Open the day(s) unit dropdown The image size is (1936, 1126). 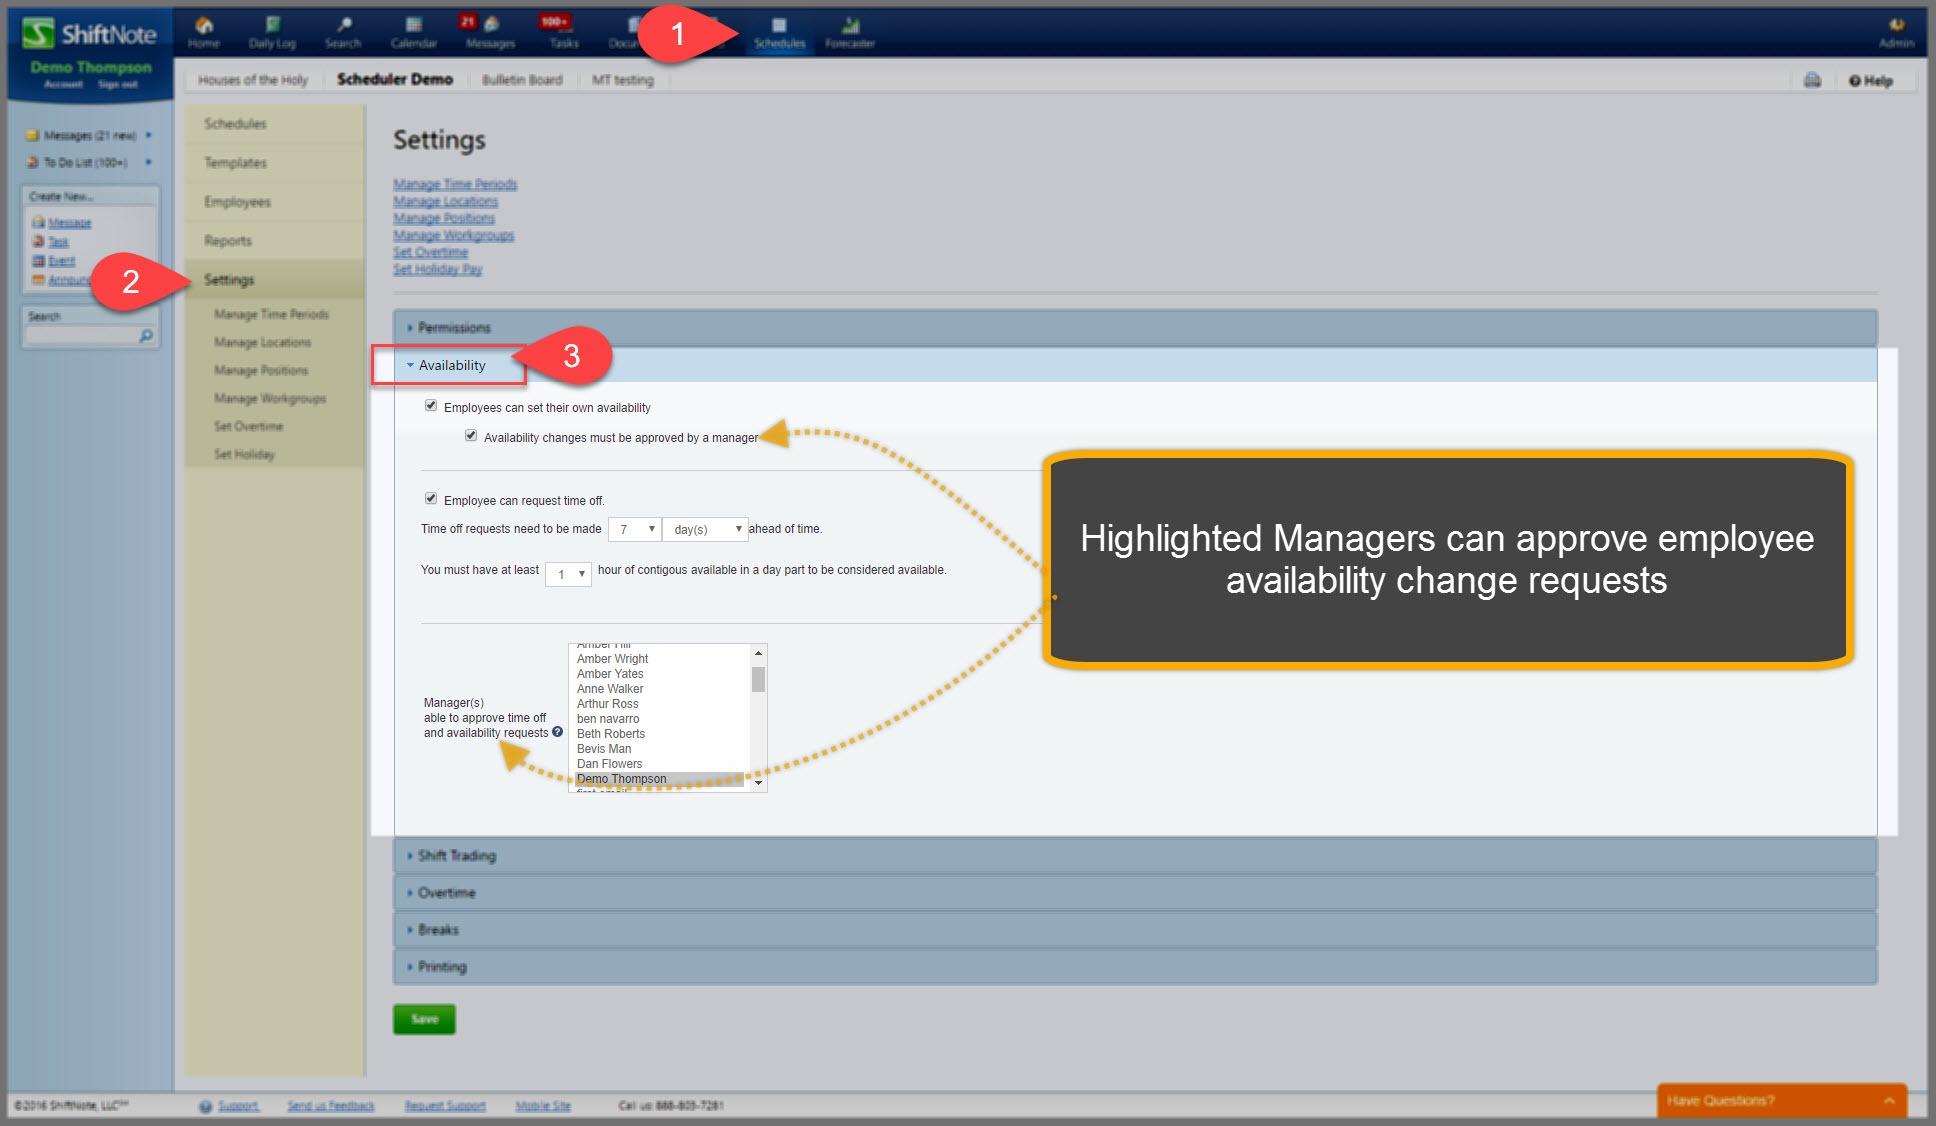pos(706,529)
